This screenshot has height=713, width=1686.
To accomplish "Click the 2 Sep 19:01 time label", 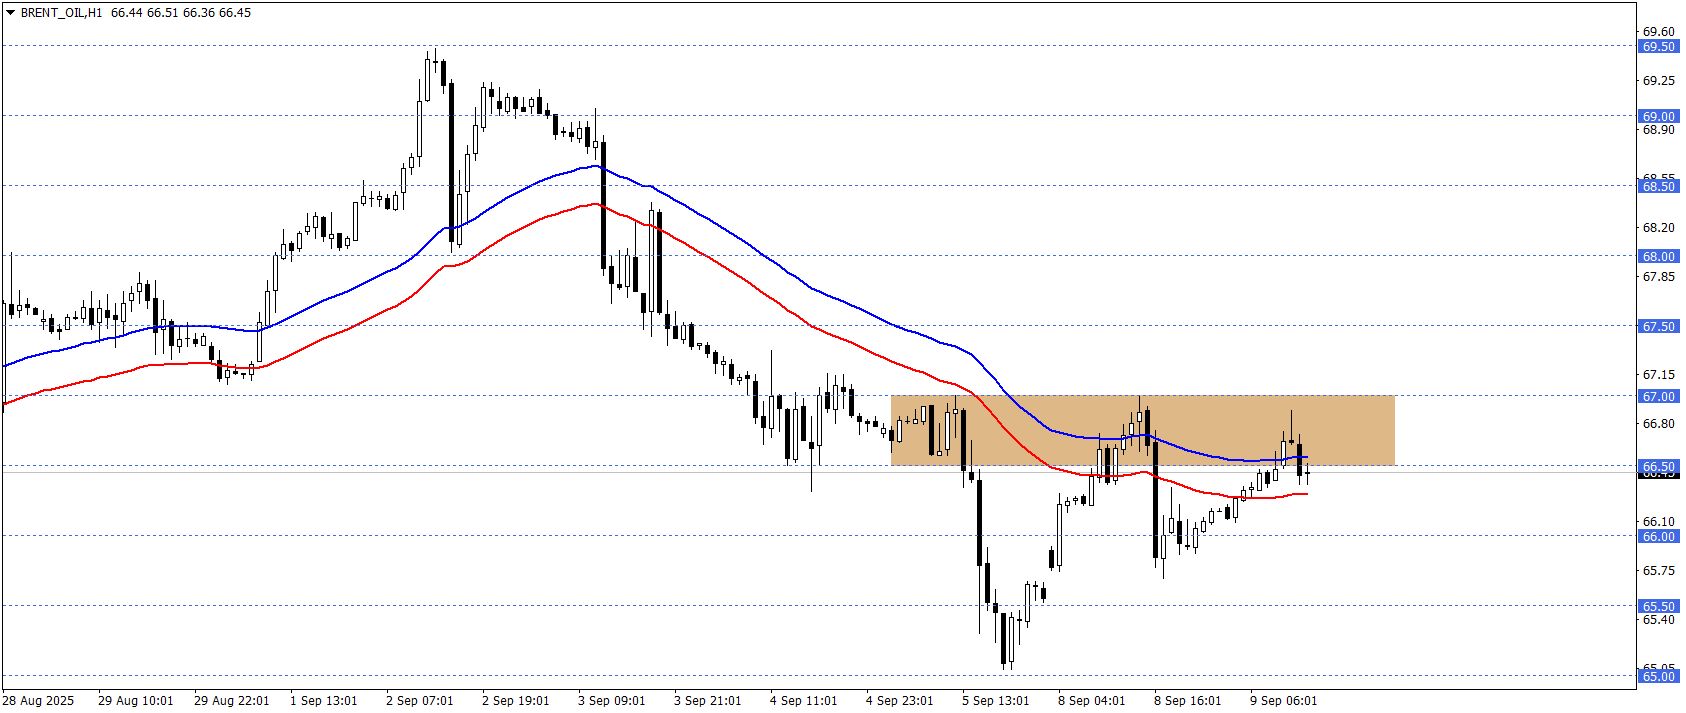I will (516, 701).
